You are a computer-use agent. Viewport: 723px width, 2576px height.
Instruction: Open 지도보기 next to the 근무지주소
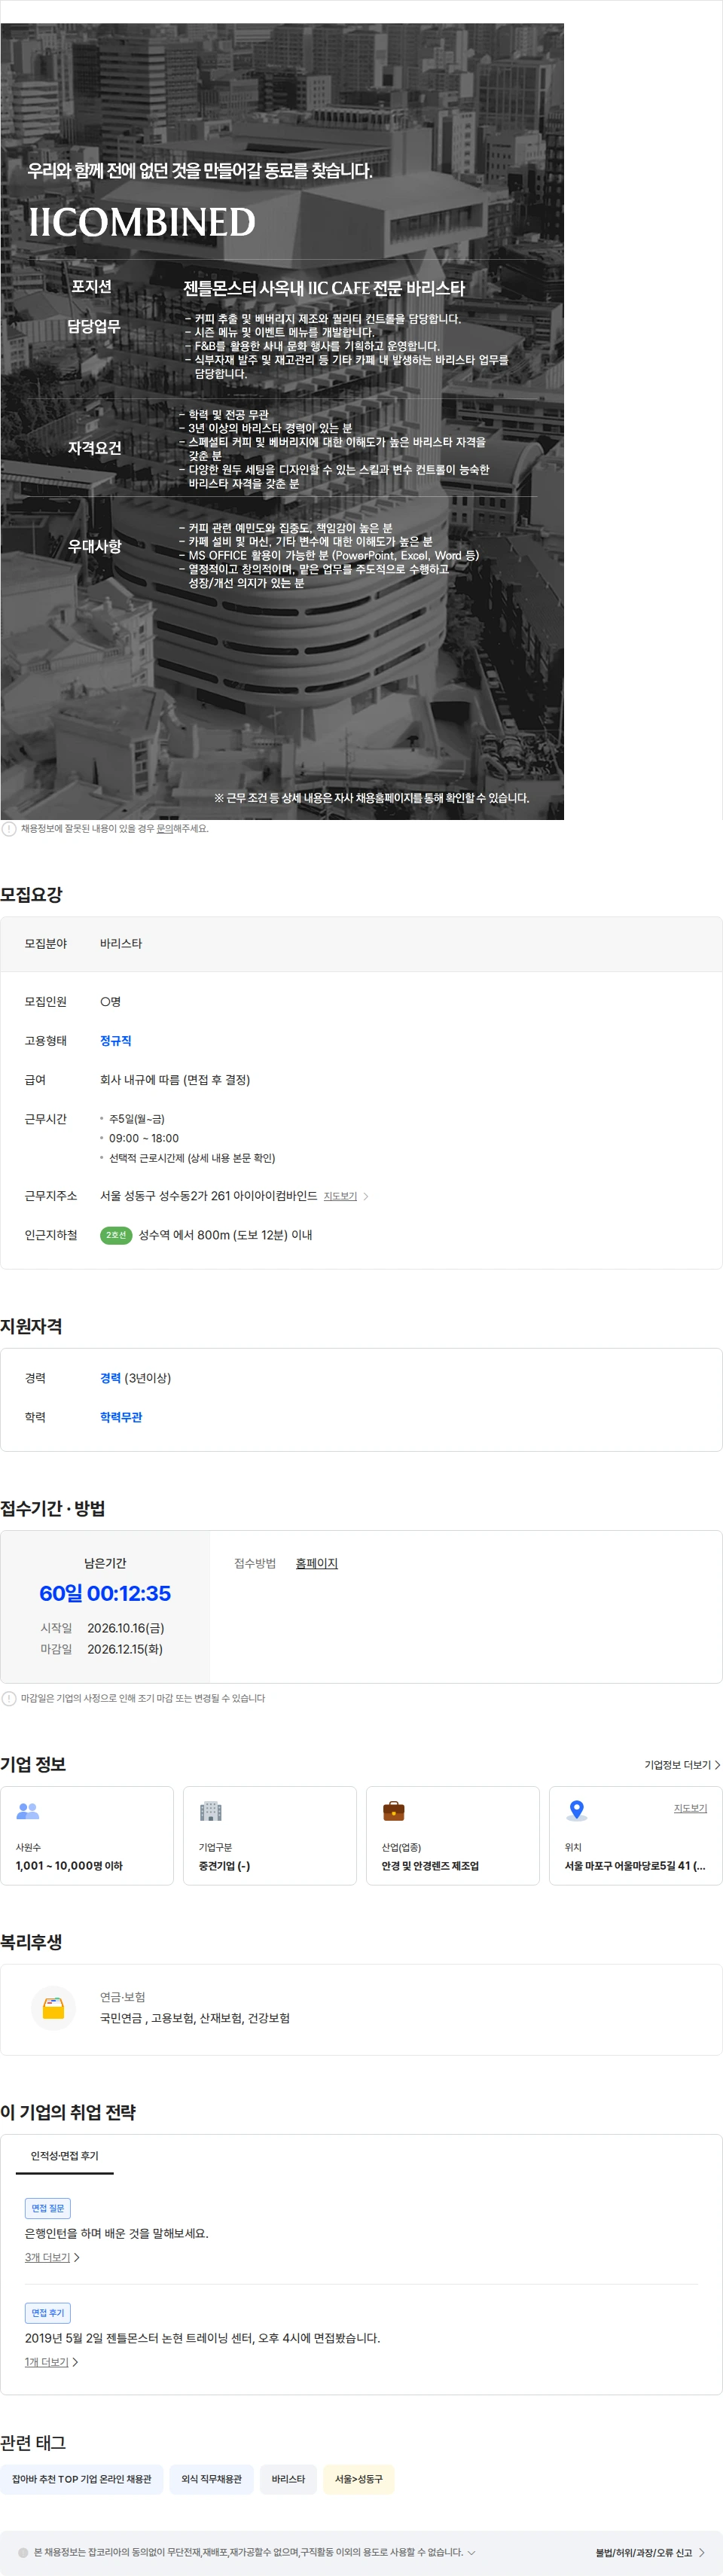pos(340,1196)
